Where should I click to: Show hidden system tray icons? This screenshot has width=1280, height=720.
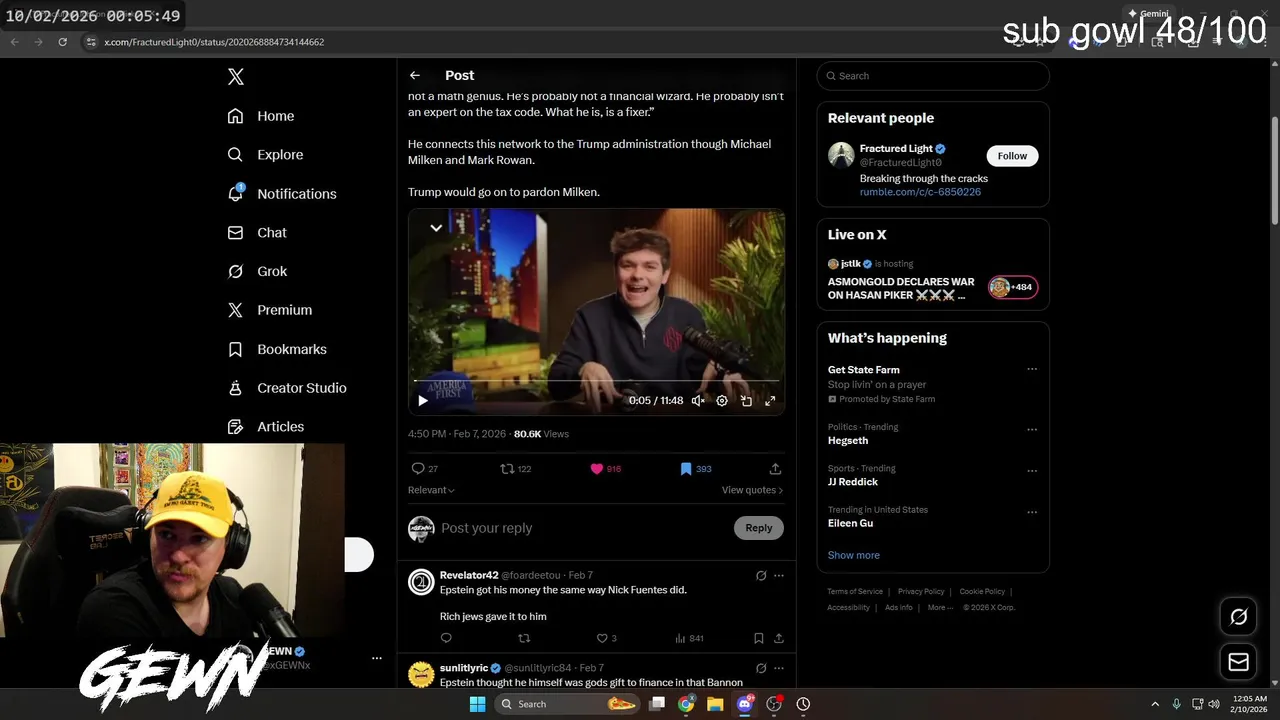pos(1155,704)
